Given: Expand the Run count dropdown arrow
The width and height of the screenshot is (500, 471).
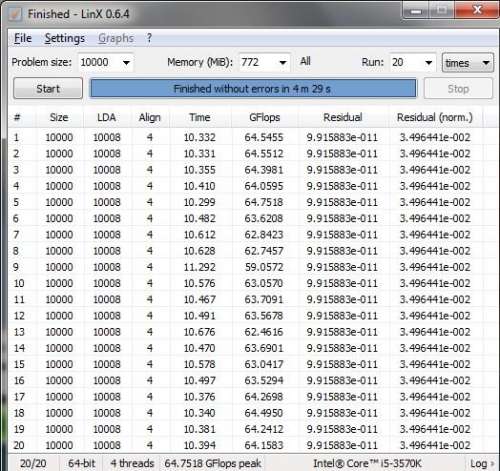Looking at the screenshot, I should (429, 62).
